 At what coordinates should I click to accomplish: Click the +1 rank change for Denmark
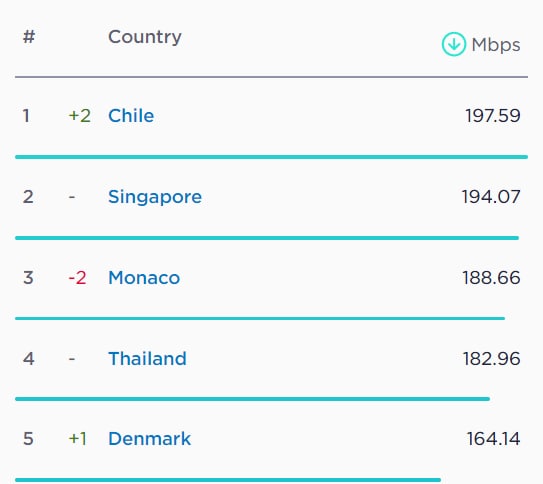click(x=78, y=439)
